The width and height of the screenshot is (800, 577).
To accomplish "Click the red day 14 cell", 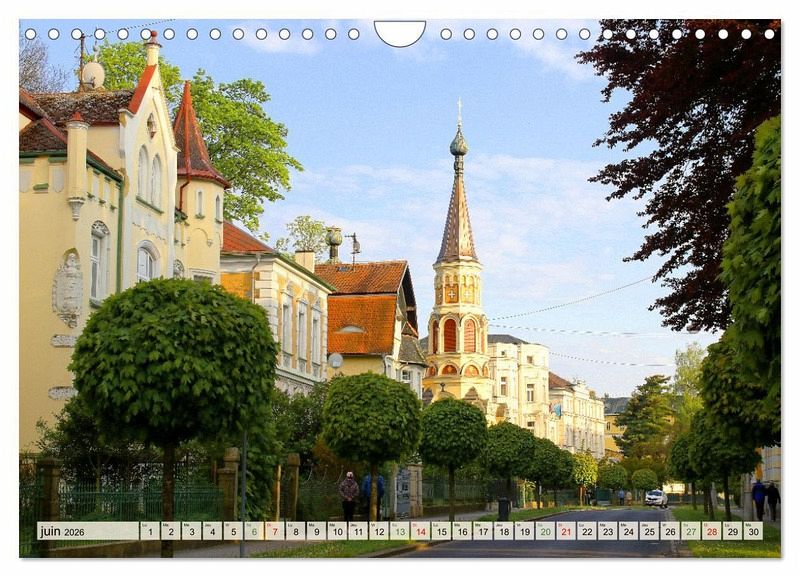I will pyautogui.click(x=421, y=531).
